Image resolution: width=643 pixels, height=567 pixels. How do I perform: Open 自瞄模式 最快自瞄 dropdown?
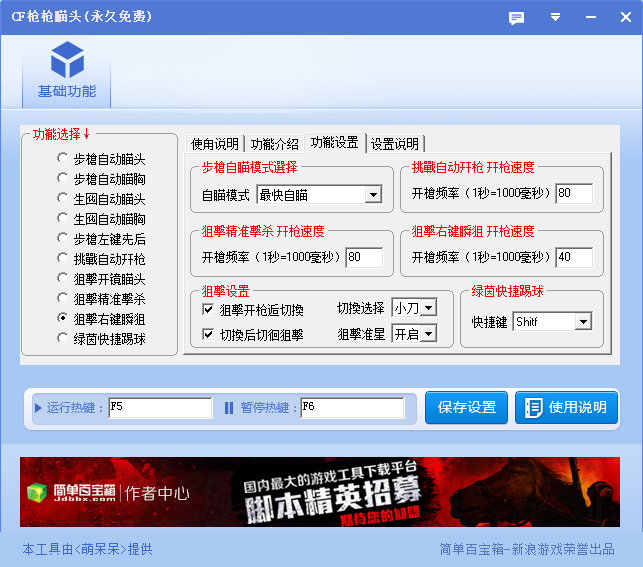[x=319, y=194]
